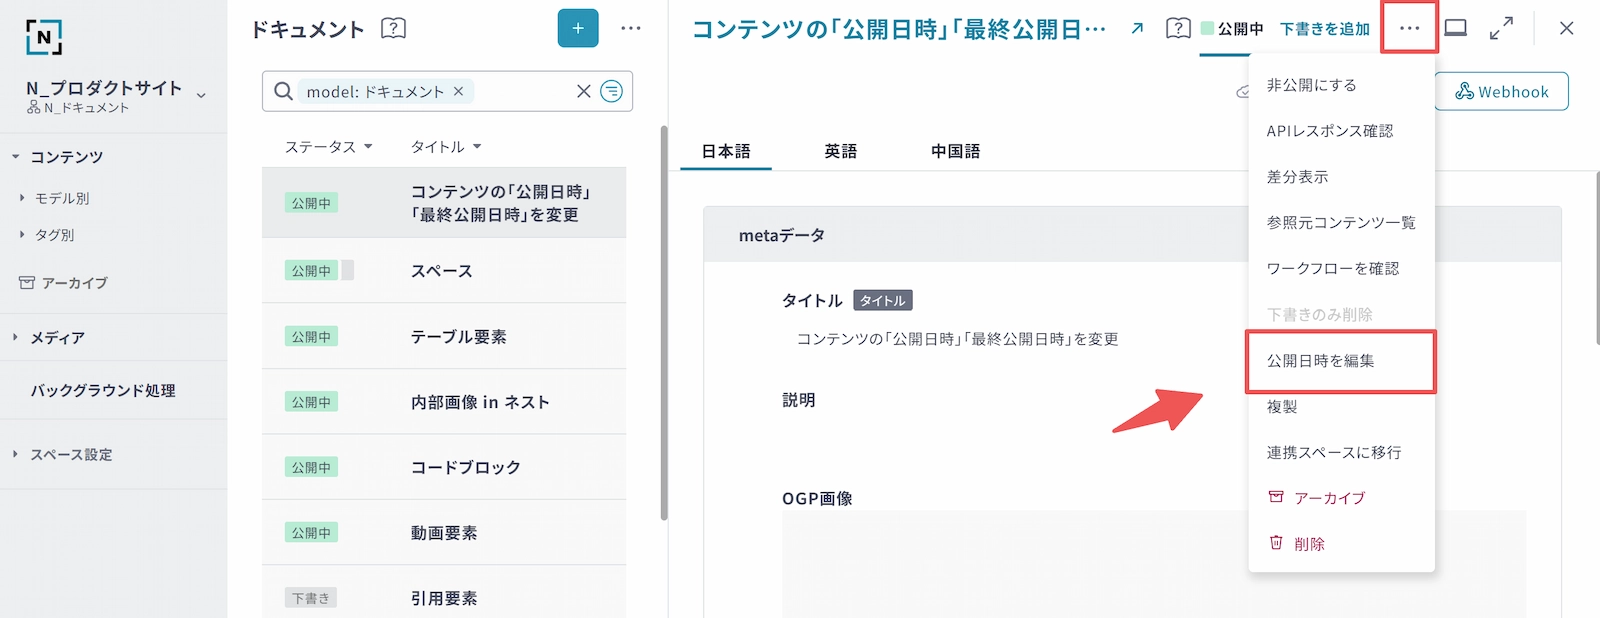Expand the editor to fullscreen
Image resolution: width=1600 pixels, height=618 pixels.
point(1501,28)
